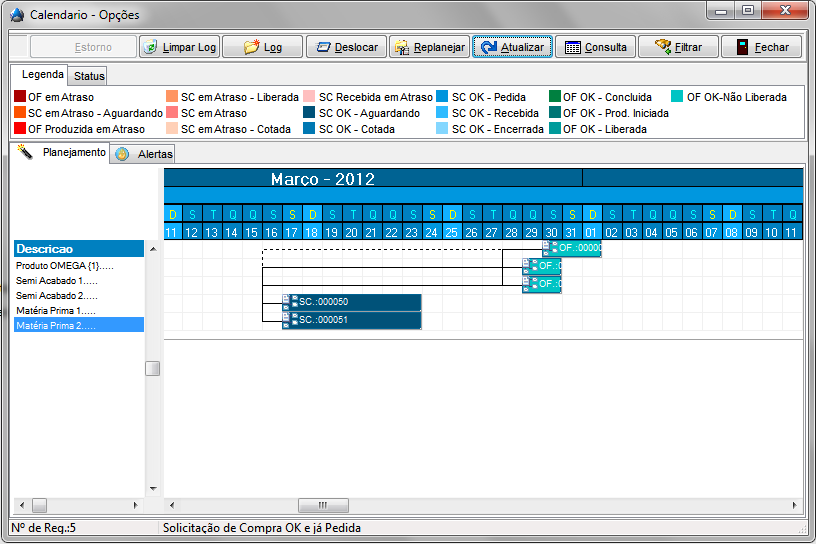Open Consulta calendar grid icon

click(x=572, y=47)
